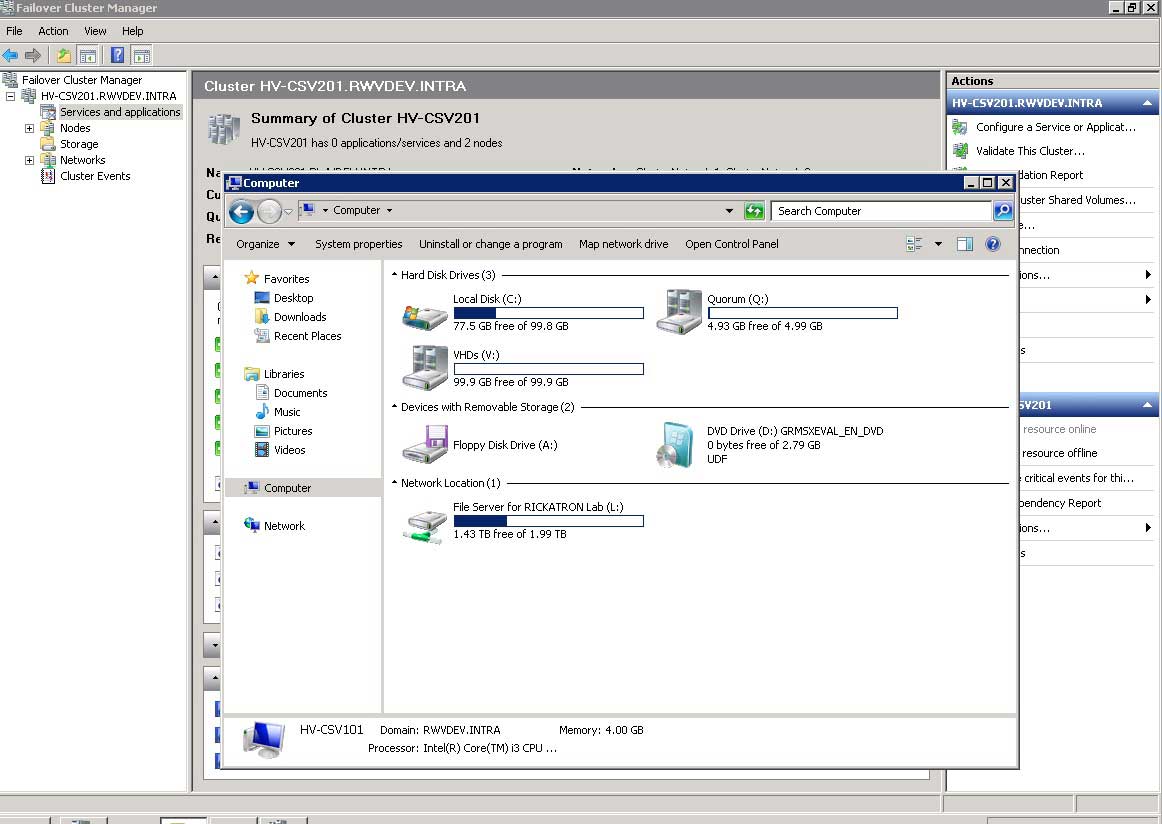Click the Change your view icon
This screenshot has width=1162, height=824.
click(914, 244)
